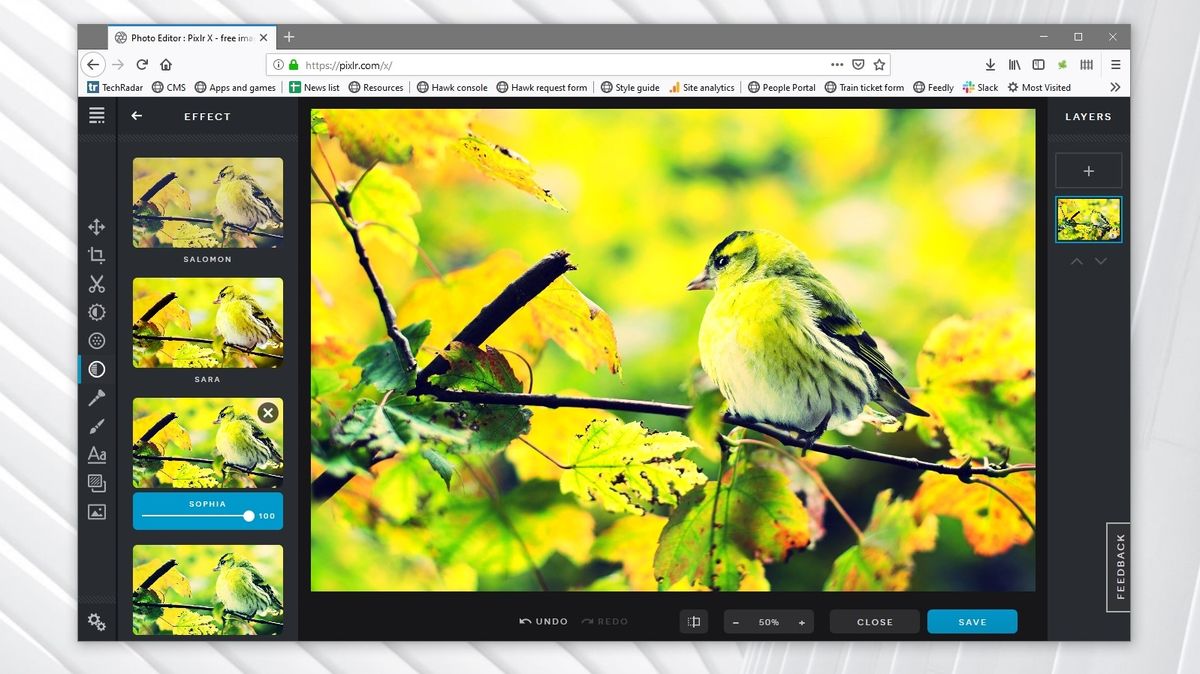
Task: Select the Arrange move tool
Action: click(x=96, y=227)
